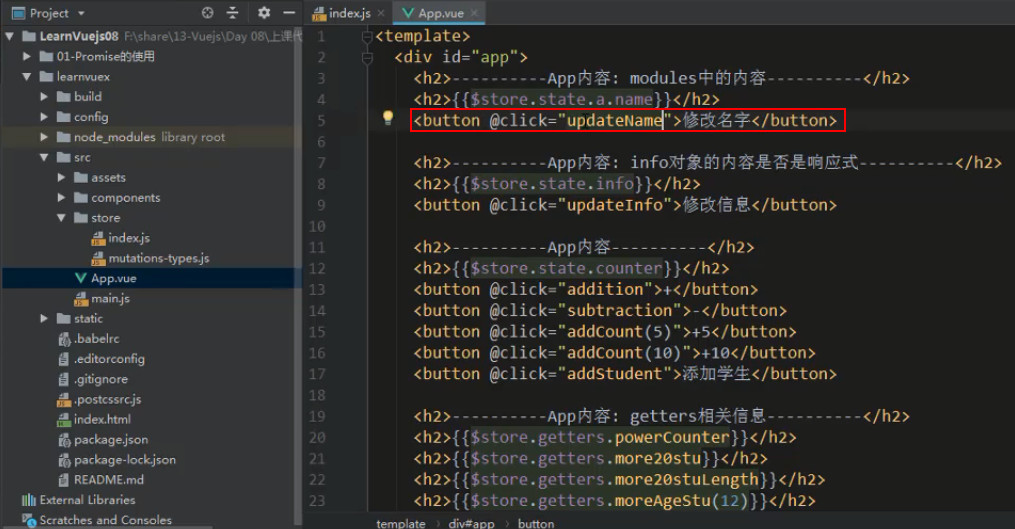This screenshot has width=1015, height=529.
Task: Click the Vue icon next to App.vue in tree
Action: coord(80,278)
